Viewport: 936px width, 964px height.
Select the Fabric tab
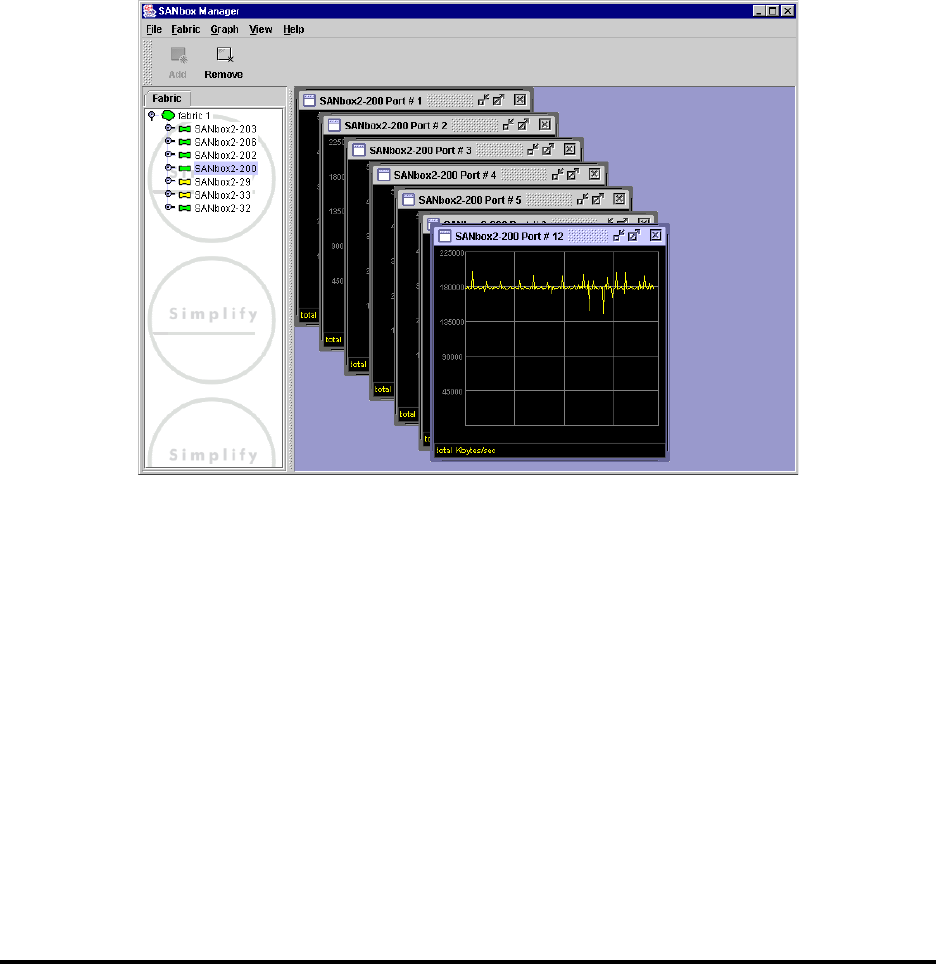[x=167, y=98]
